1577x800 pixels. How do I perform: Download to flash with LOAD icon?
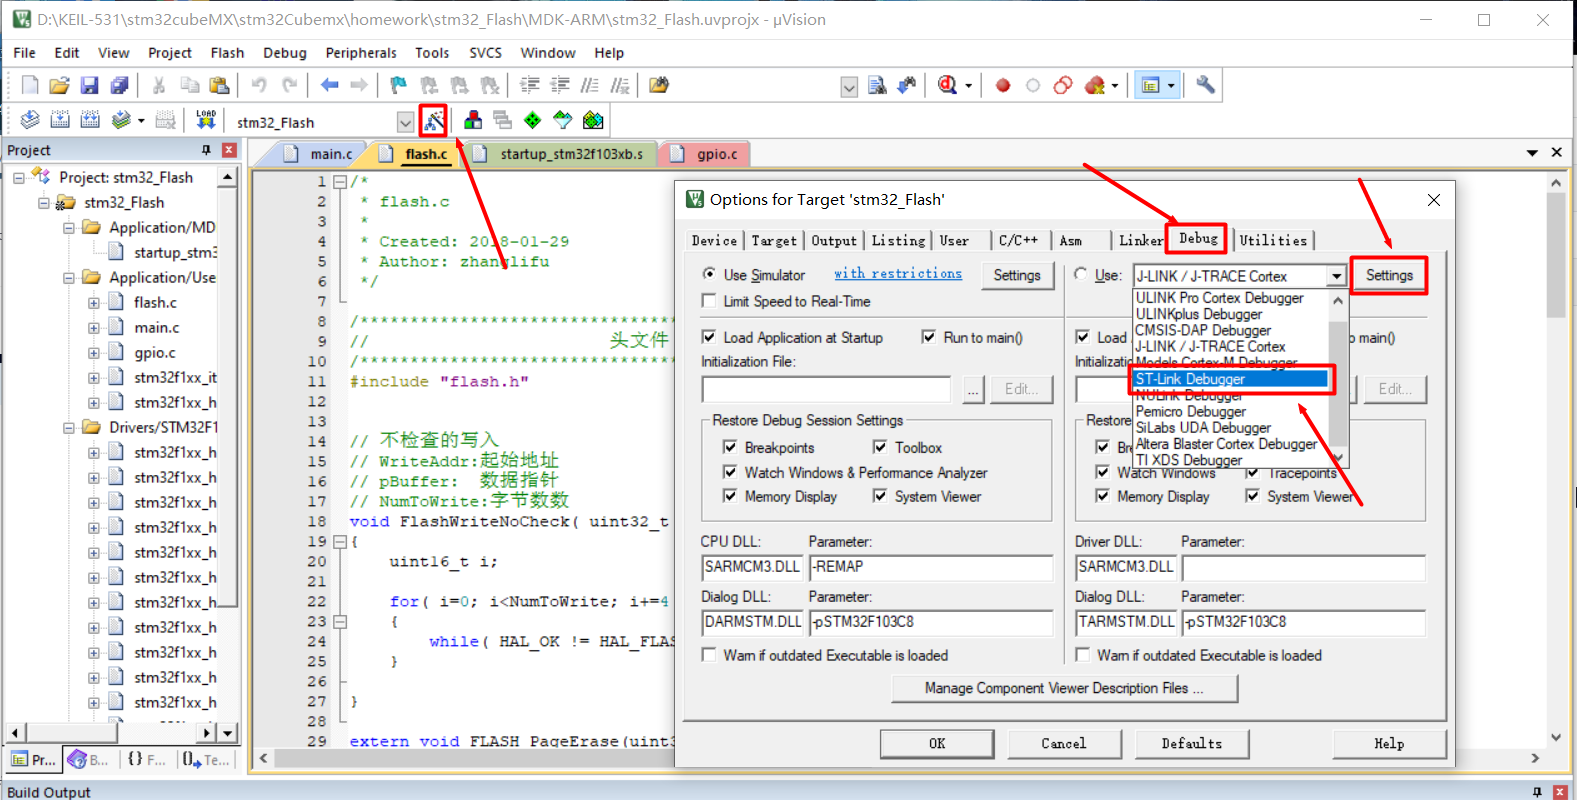tap(206, 120)
